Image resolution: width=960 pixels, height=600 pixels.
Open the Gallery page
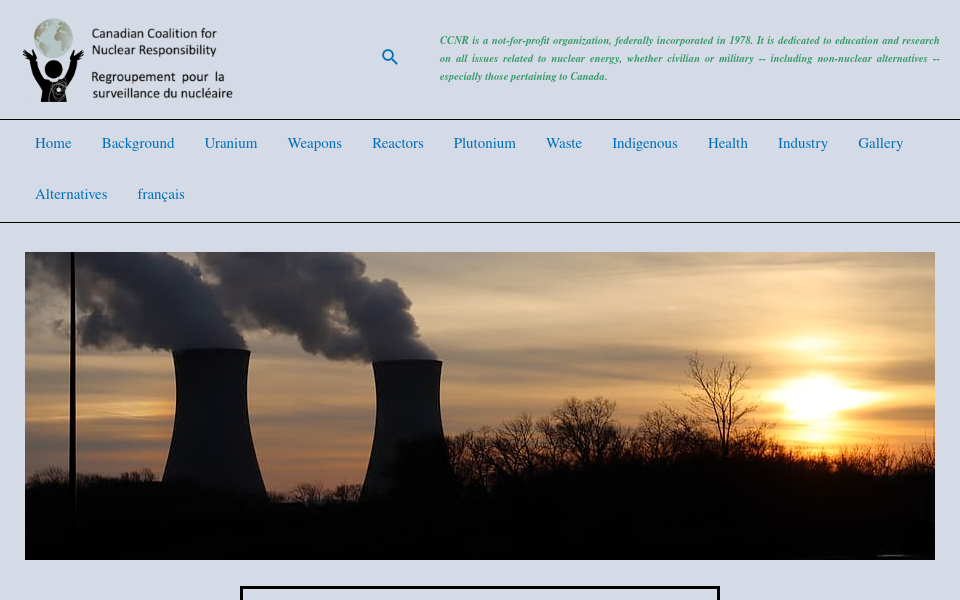(880, 143)
